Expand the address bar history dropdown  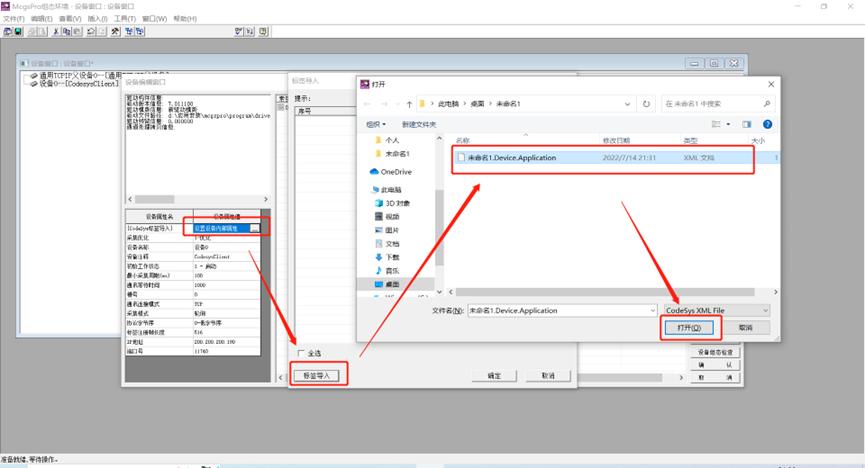(x=627, y=104)
